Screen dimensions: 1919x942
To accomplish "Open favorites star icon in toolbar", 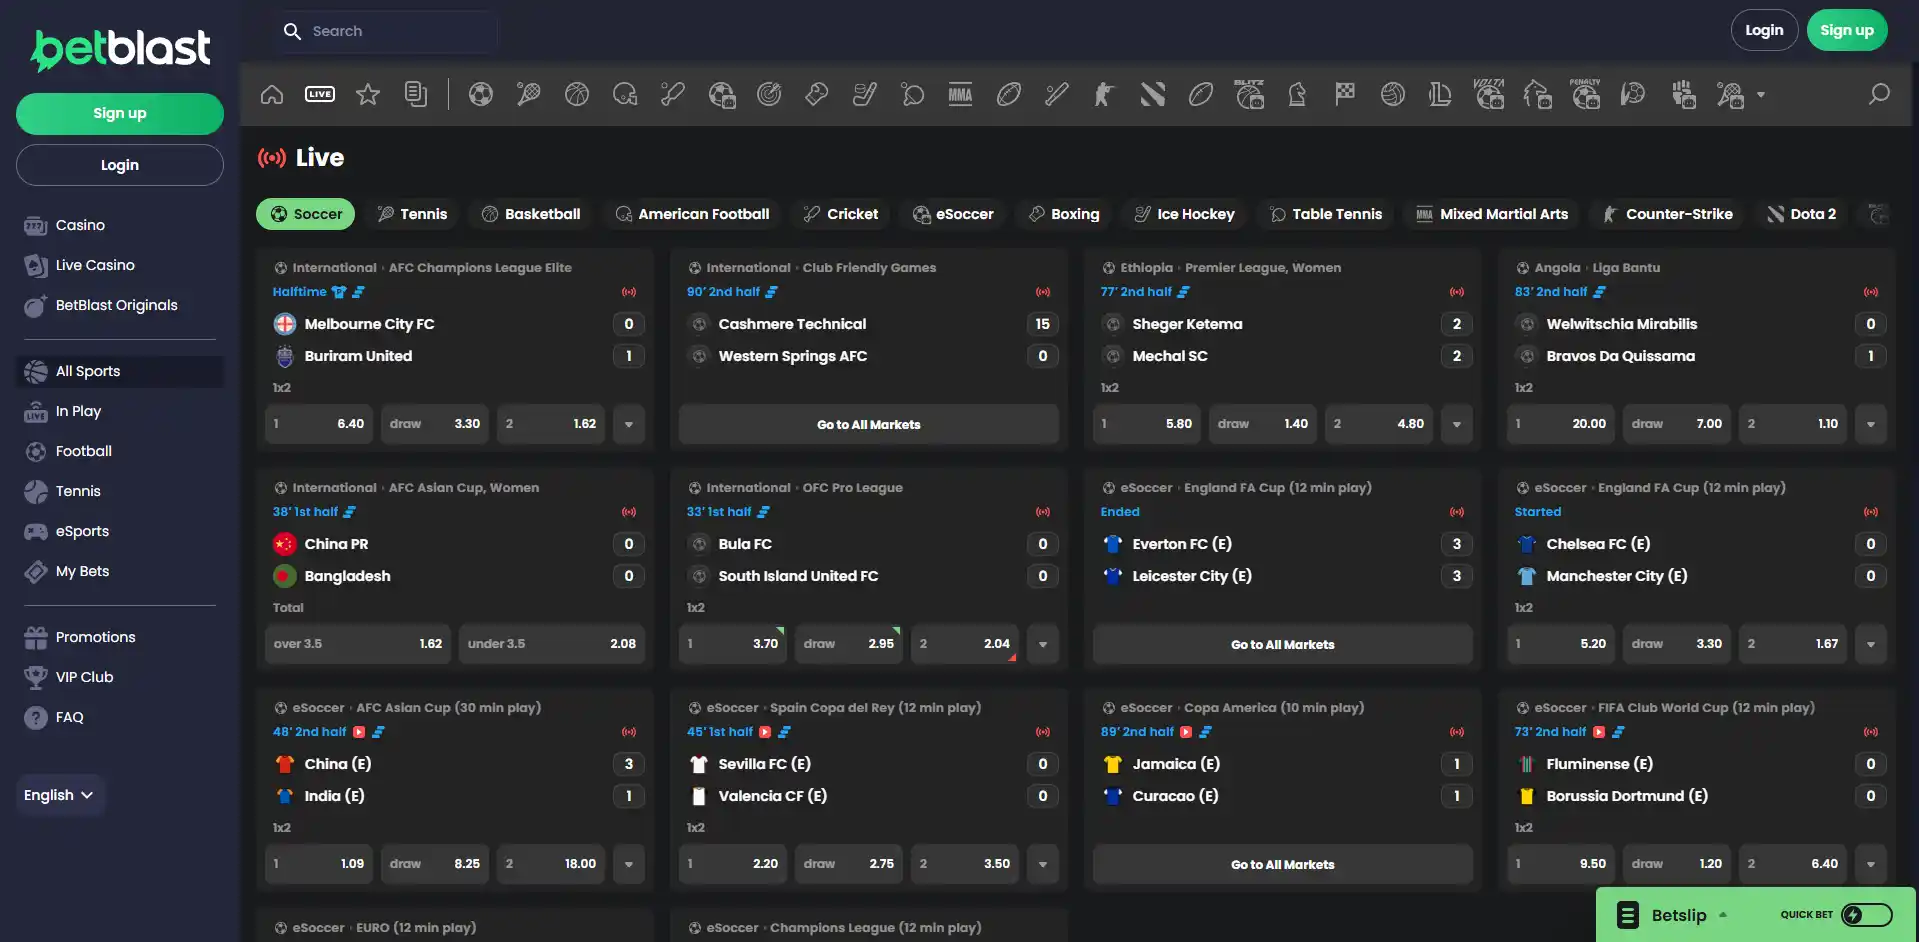I will (368, 94).
